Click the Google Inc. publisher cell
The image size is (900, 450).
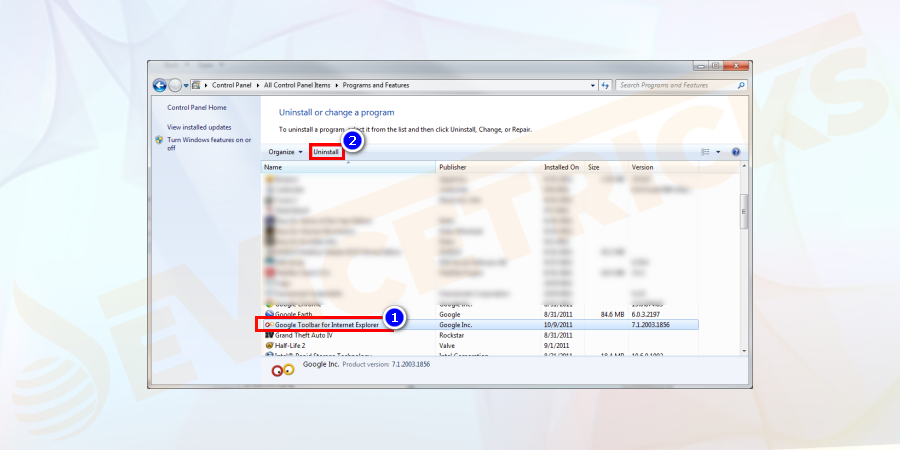coord(455,325)
